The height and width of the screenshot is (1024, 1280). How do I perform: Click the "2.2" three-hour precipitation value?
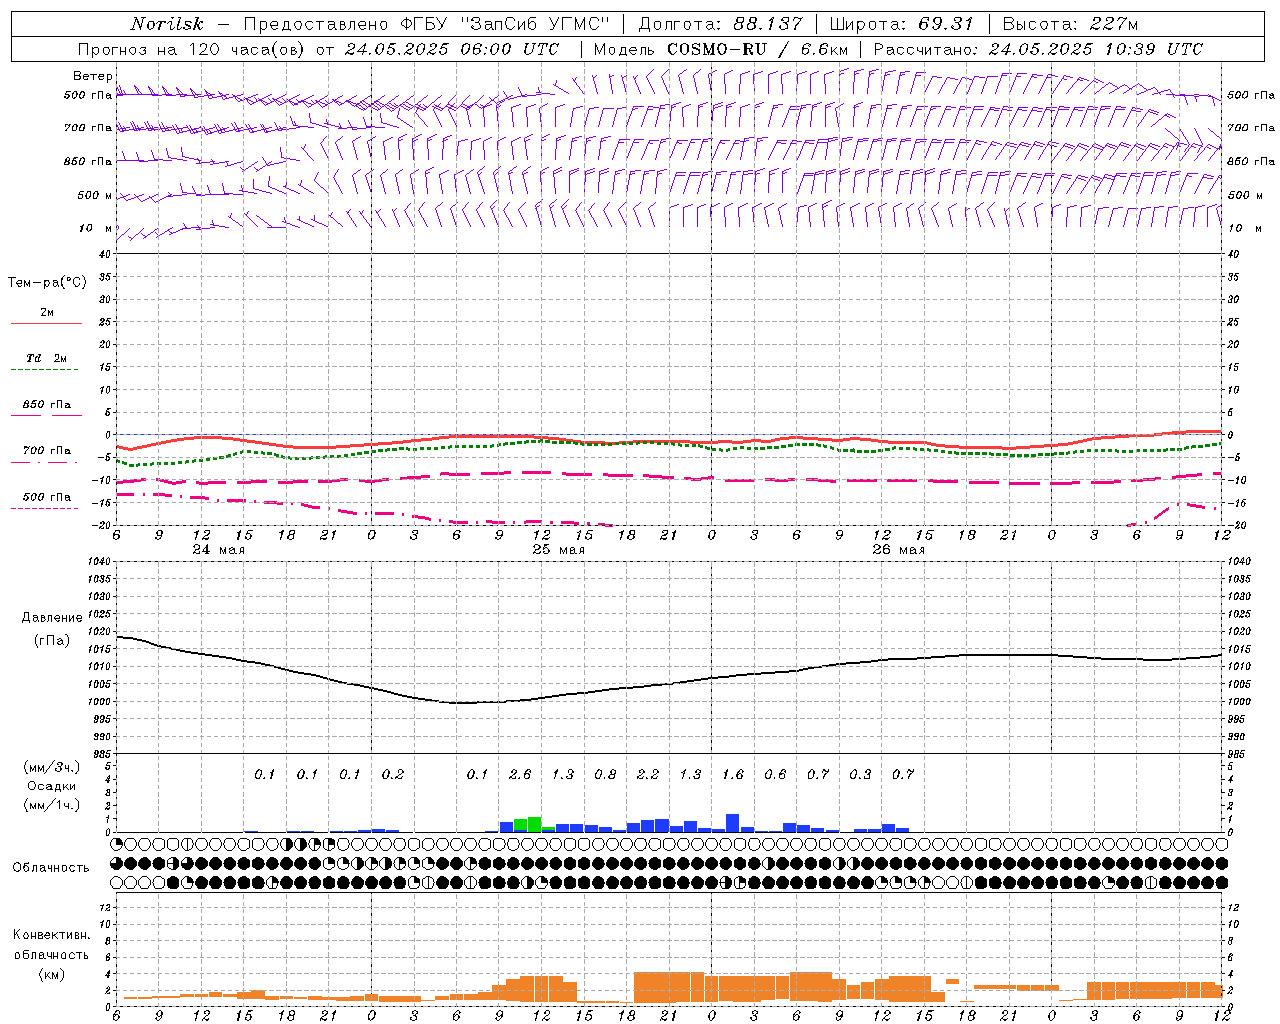point(648,775)
